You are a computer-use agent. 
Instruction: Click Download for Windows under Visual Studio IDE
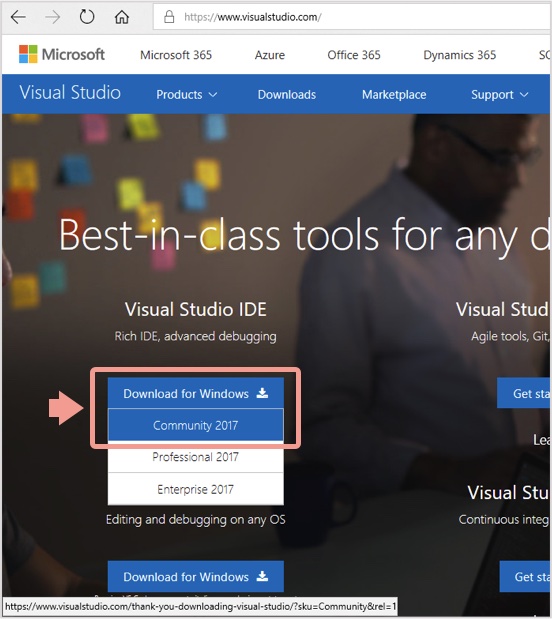[x=196, y=393]
